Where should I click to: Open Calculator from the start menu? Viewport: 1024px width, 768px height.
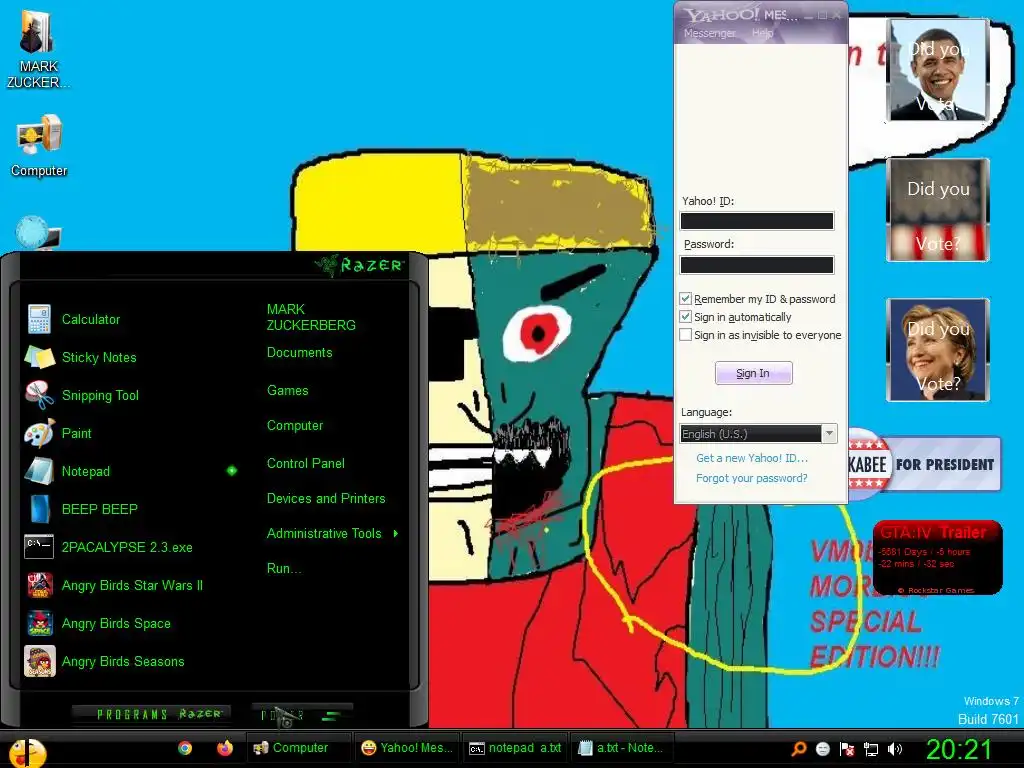pyautogui.click(x=91, y=319)
